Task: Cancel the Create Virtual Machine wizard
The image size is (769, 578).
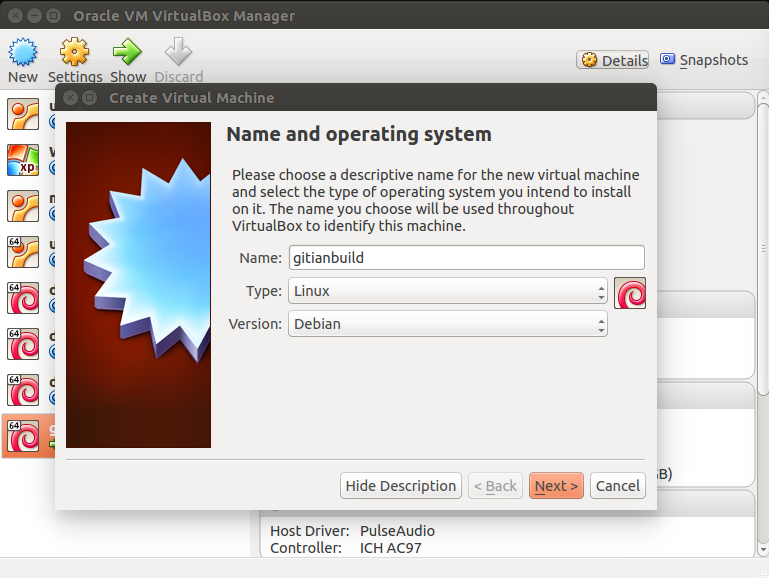Action: coord(617,486)
